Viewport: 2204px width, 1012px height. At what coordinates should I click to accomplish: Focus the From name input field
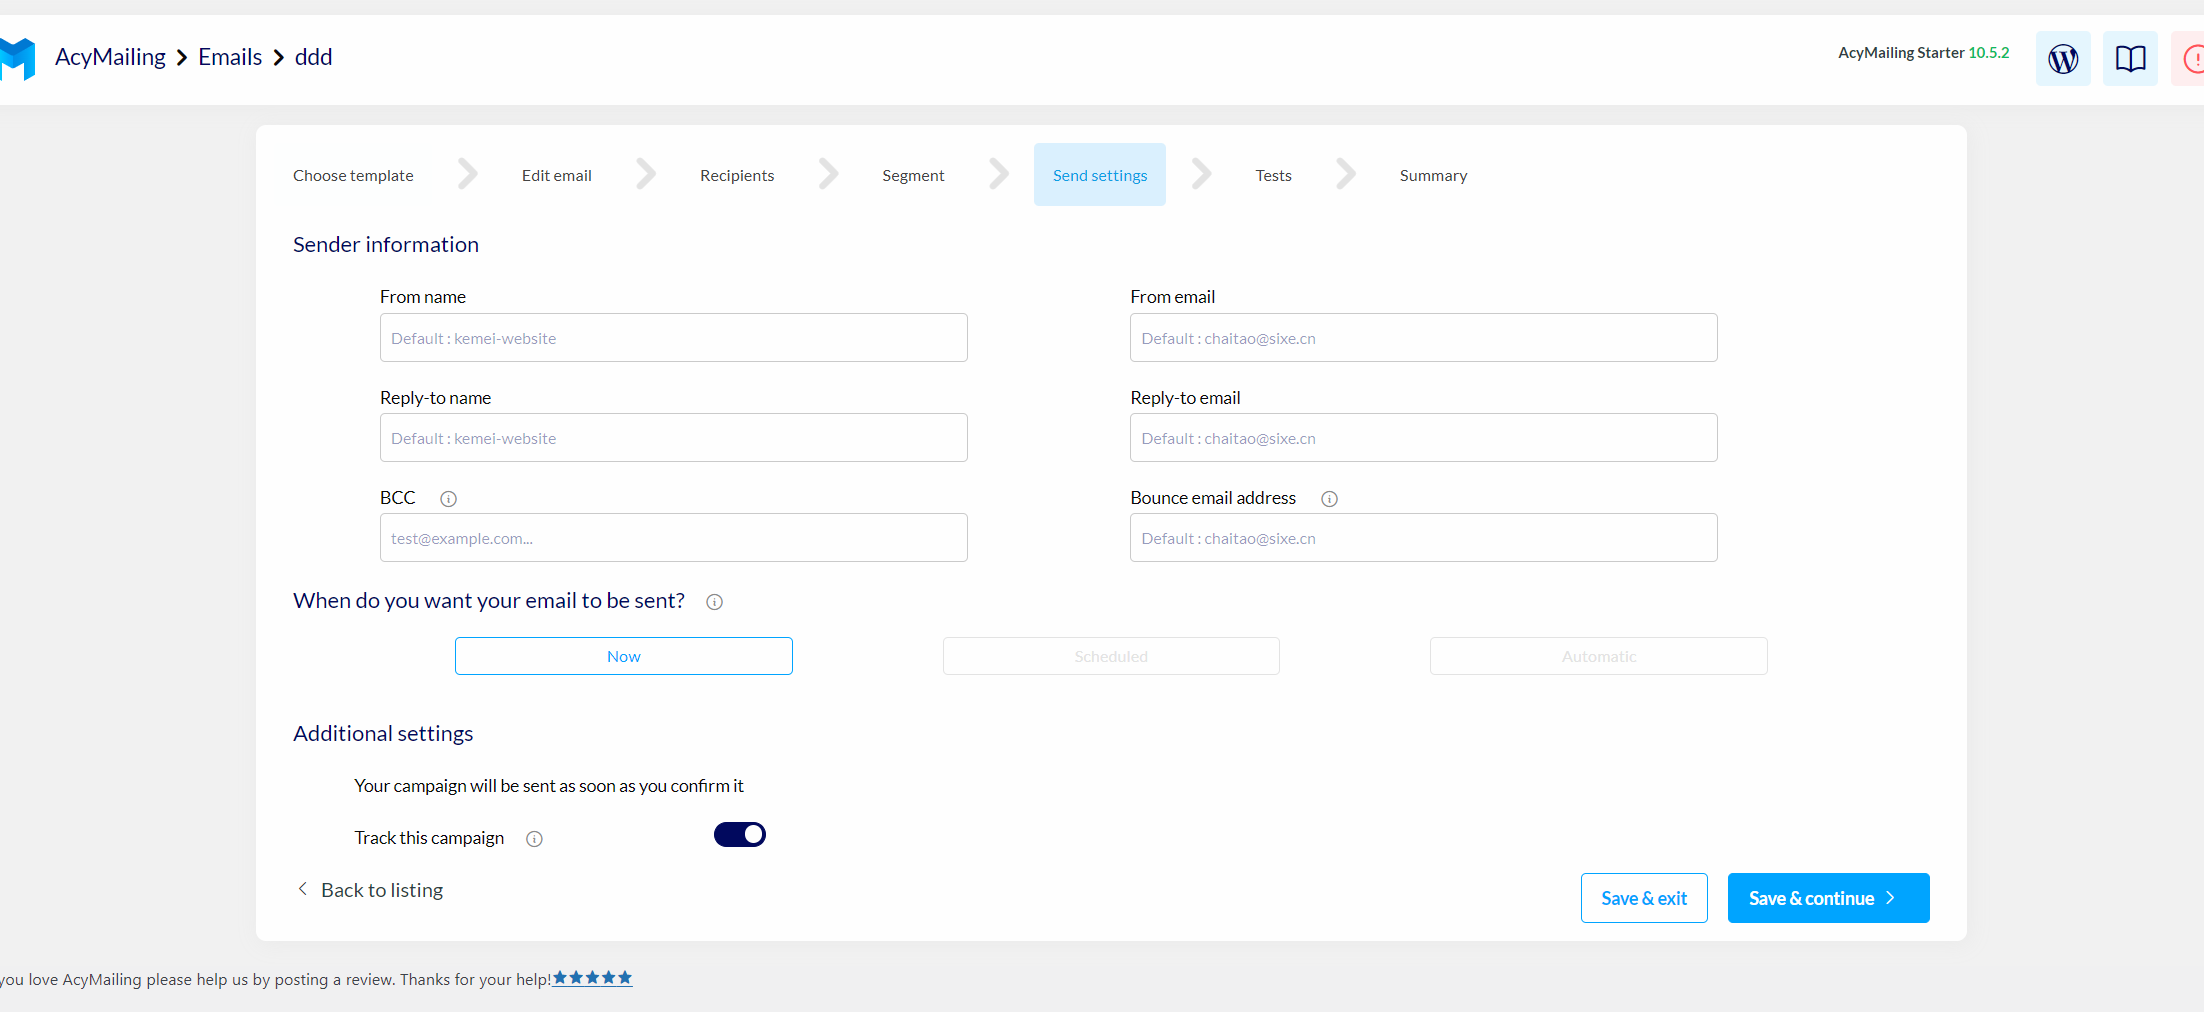[673, 338]
